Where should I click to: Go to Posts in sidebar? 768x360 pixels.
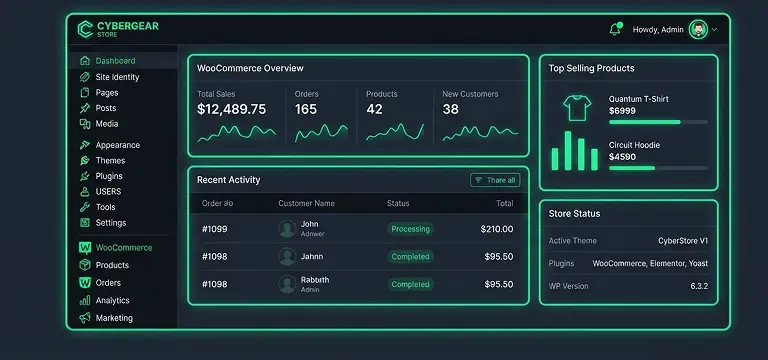coord(106,108)
